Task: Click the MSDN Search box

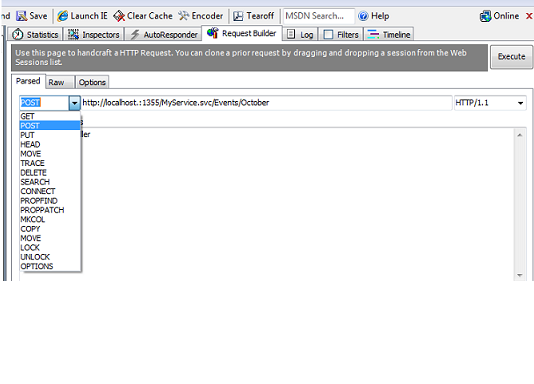Action: [x=318, y=16]
